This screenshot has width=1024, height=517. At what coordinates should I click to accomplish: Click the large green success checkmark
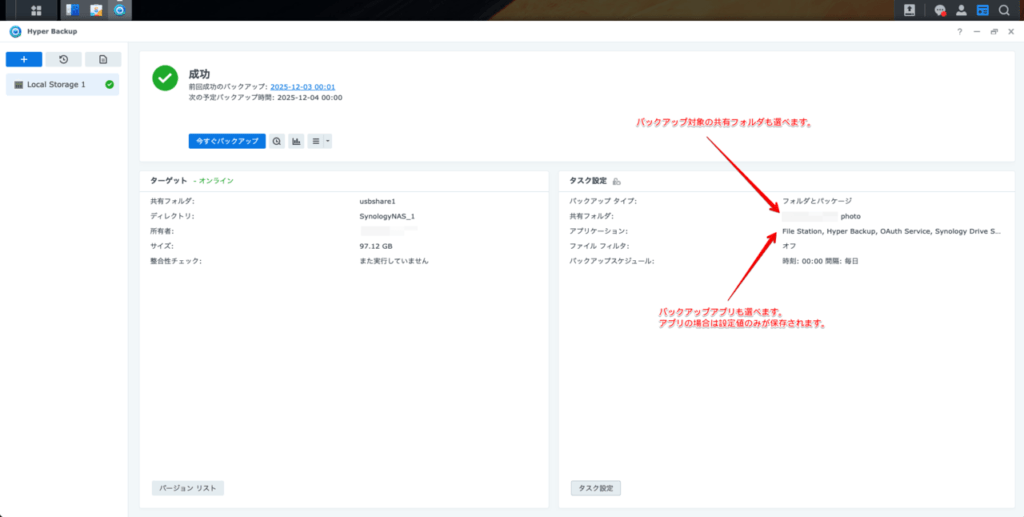coord(165,78)
